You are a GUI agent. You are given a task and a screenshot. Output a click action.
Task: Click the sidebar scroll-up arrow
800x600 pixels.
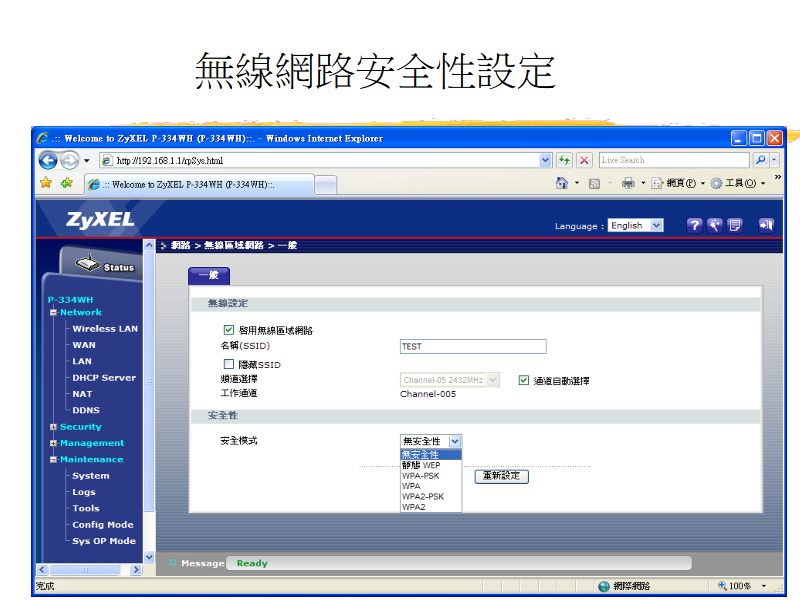(149, 245)
